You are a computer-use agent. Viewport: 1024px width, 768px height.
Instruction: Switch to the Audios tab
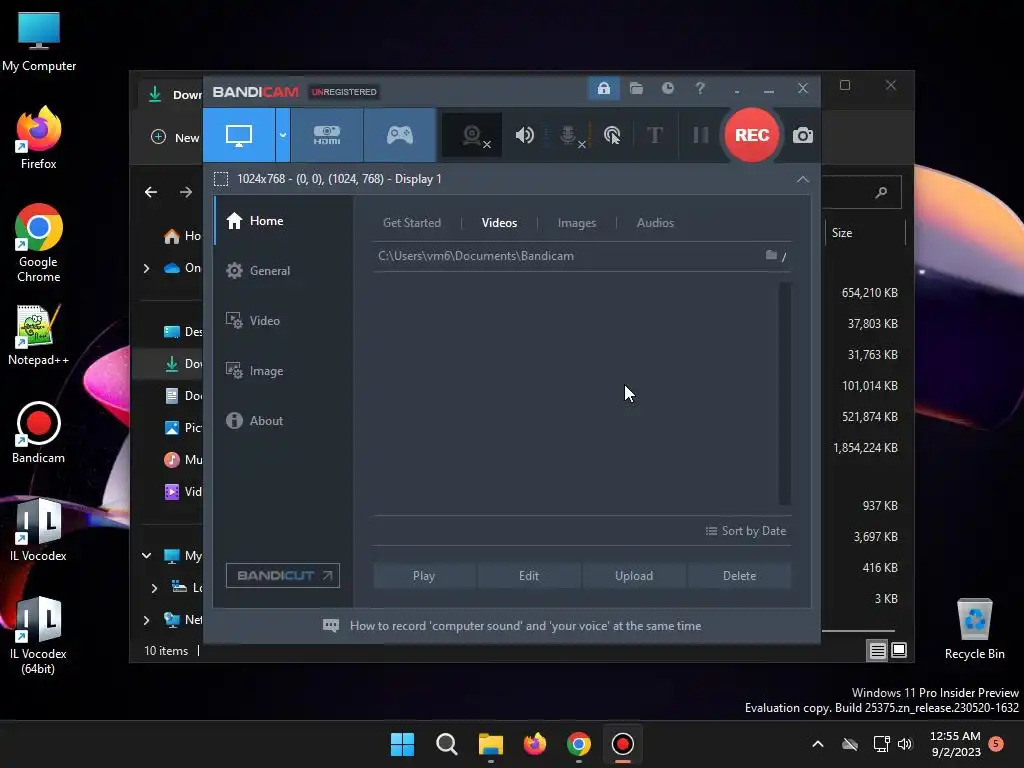point(655,223)
